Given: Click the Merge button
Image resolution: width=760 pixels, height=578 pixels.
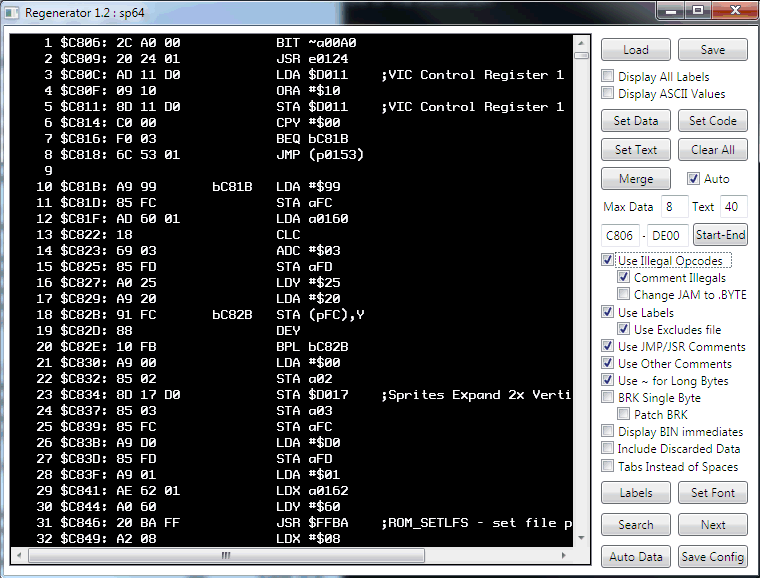Looking at the screenshot, I should pyautogui.click(x=635, y=179).
